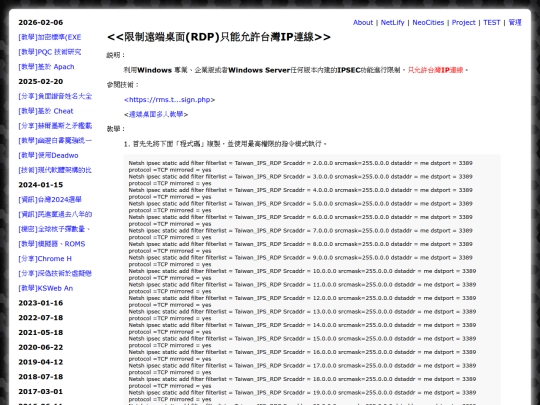Open the [技術] sidebar post
Screen dimensions: 540x405
point(55,170)
